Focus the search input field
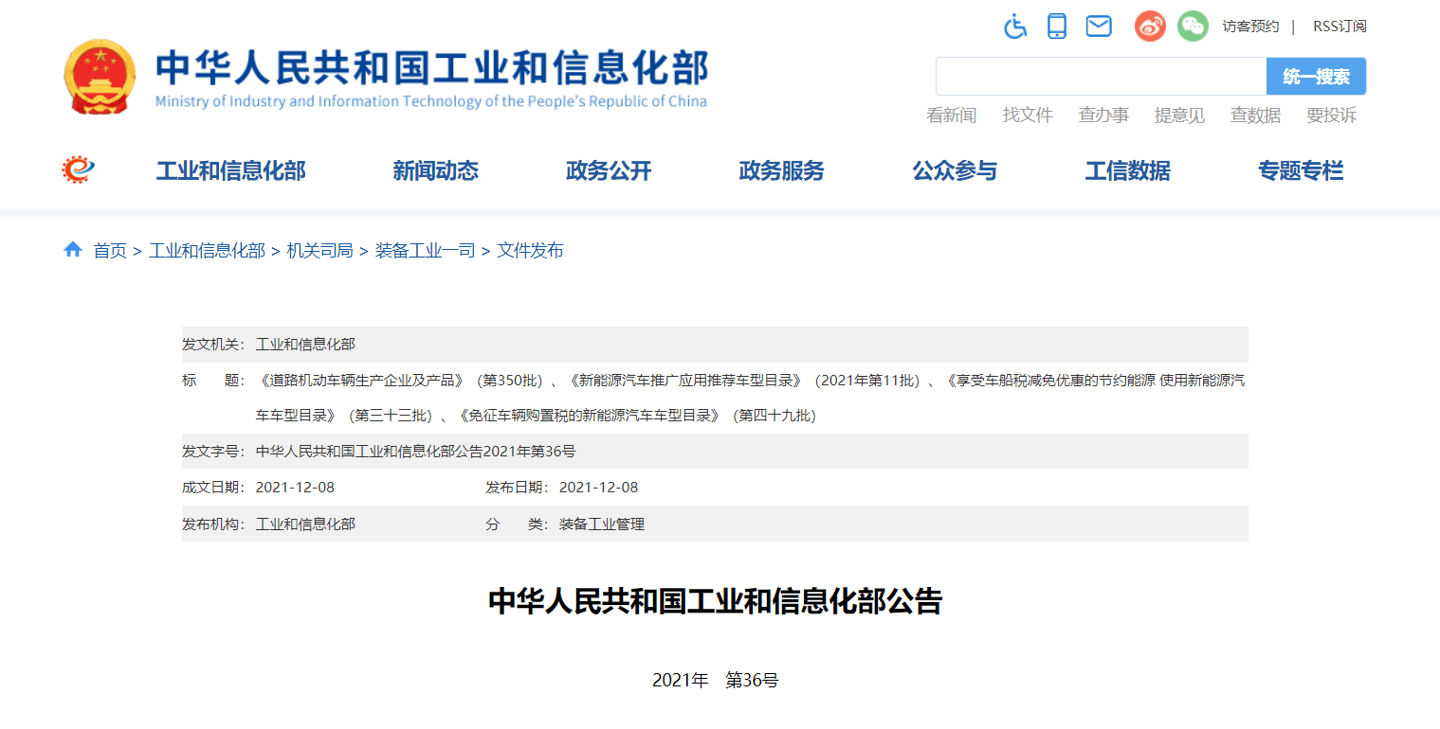 tap(1100, 77)
